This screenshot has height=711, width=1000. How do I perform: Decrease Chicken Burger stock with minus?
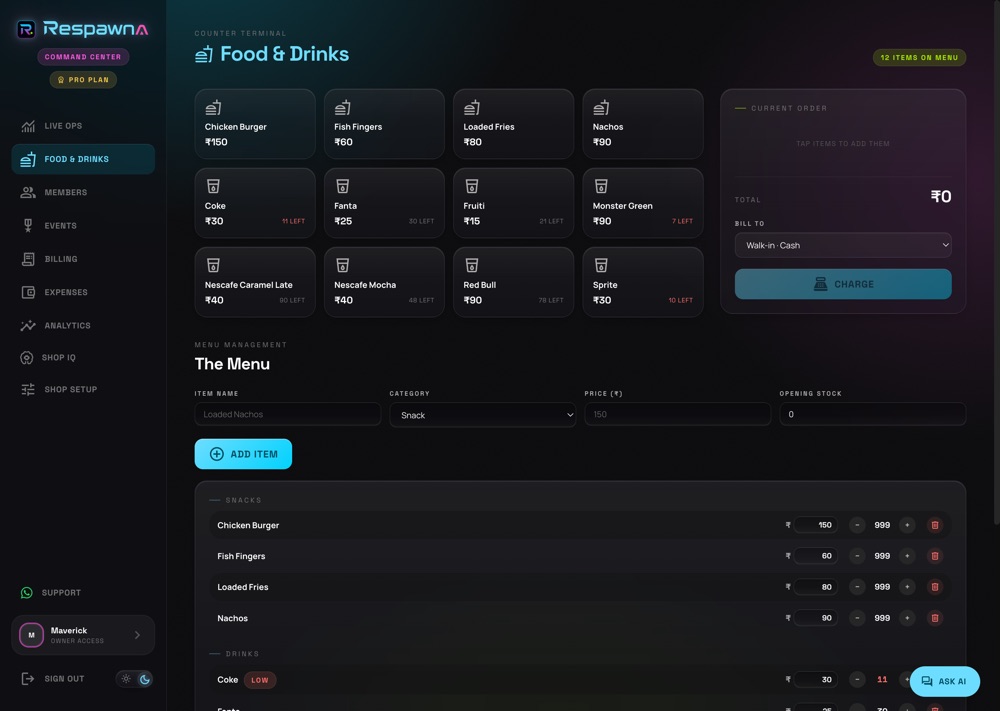click(x=857, y=525)
